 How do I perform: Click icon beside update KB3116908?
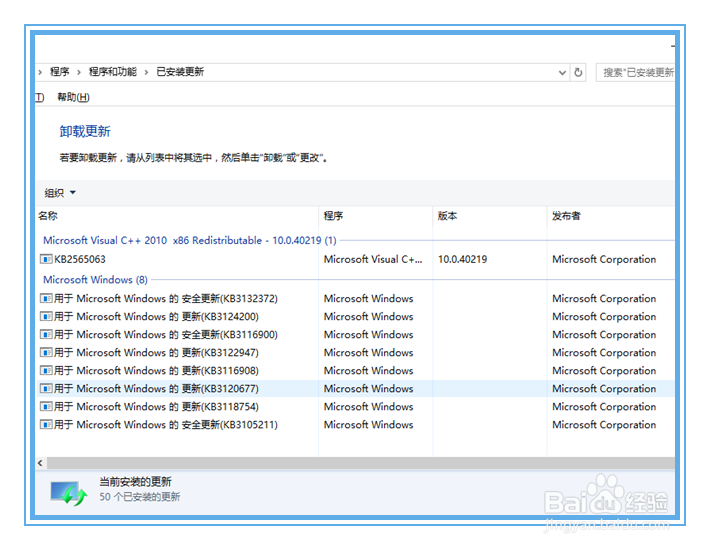point(46,371)
